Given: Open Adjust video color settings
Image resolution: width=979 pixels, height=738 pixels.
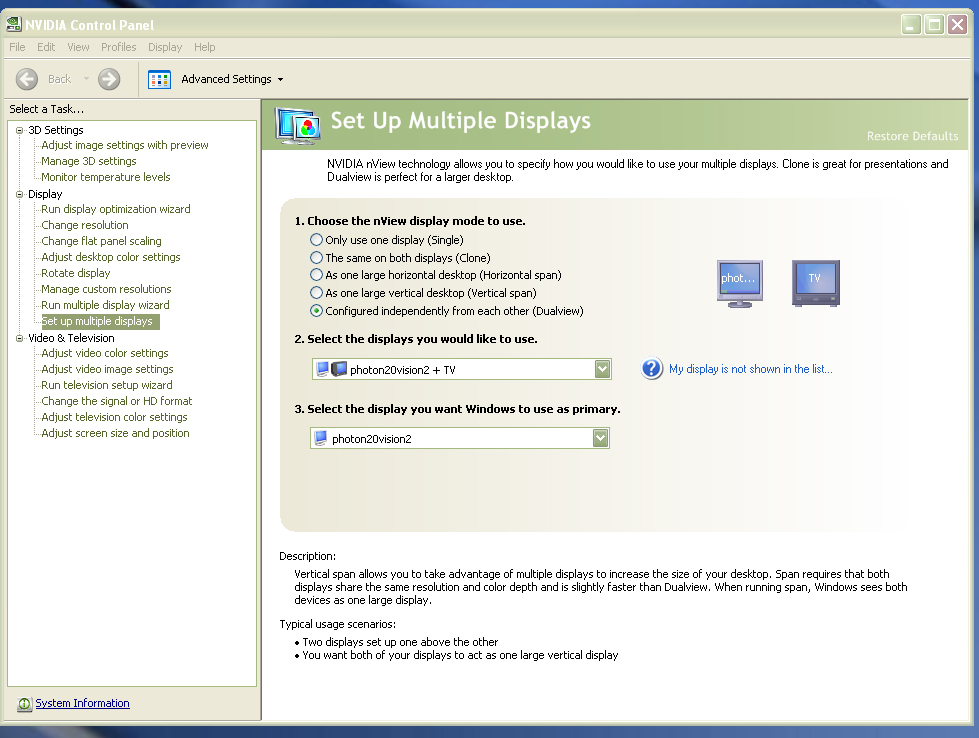Looking at the screenshot, I should tap(105, 353).
